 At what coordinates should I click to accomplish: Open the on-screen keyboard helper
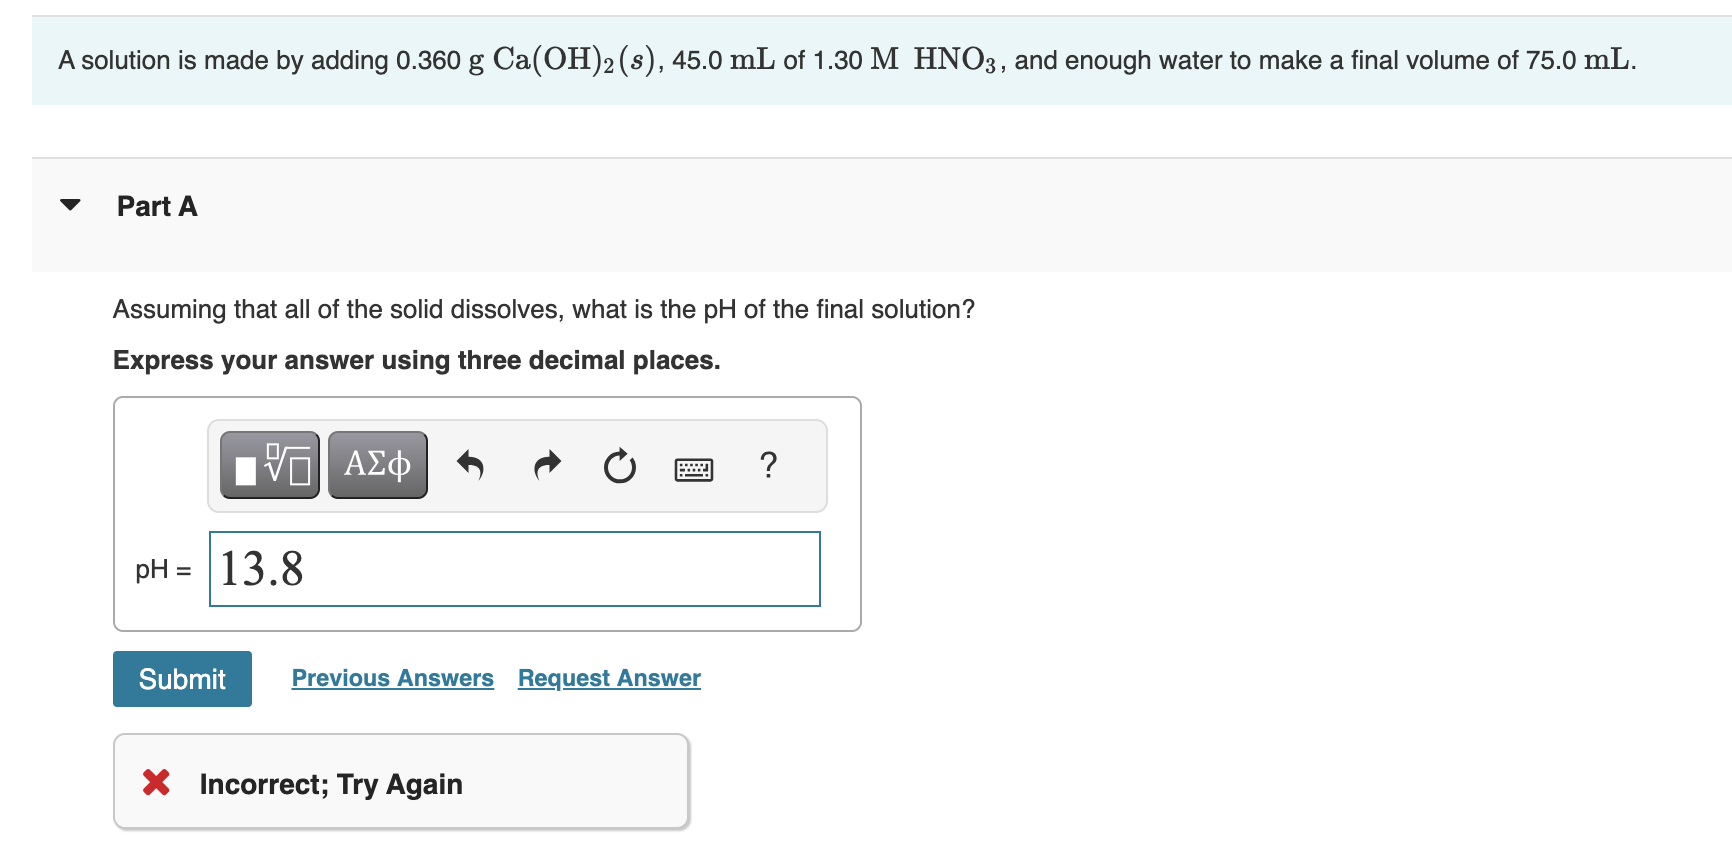coord(694,467)
